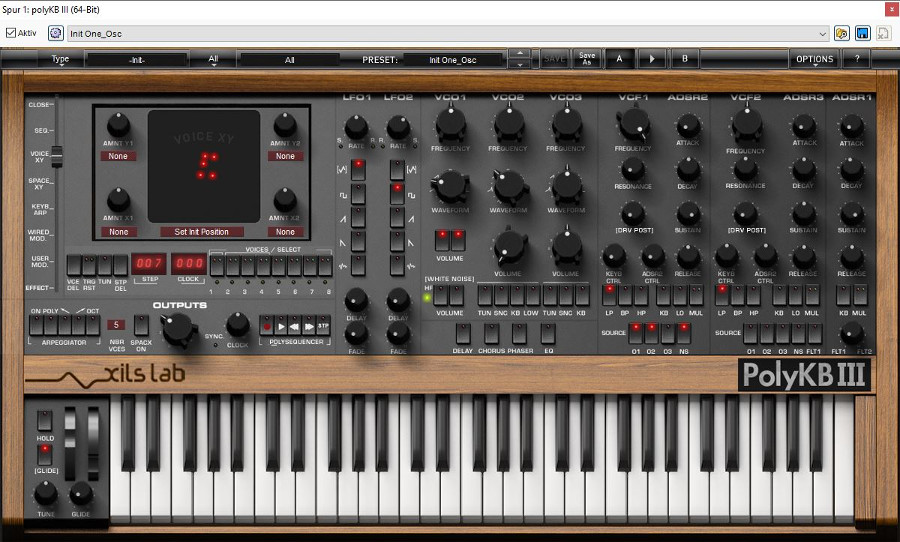Open the AMNT X2 None destination selector
The image size is (900, 542).
pos(285,232)
